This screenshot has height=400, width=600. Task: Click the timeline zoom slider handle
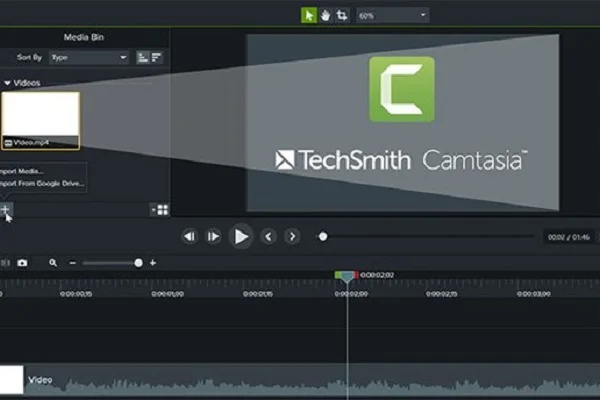tap(139, 263)
